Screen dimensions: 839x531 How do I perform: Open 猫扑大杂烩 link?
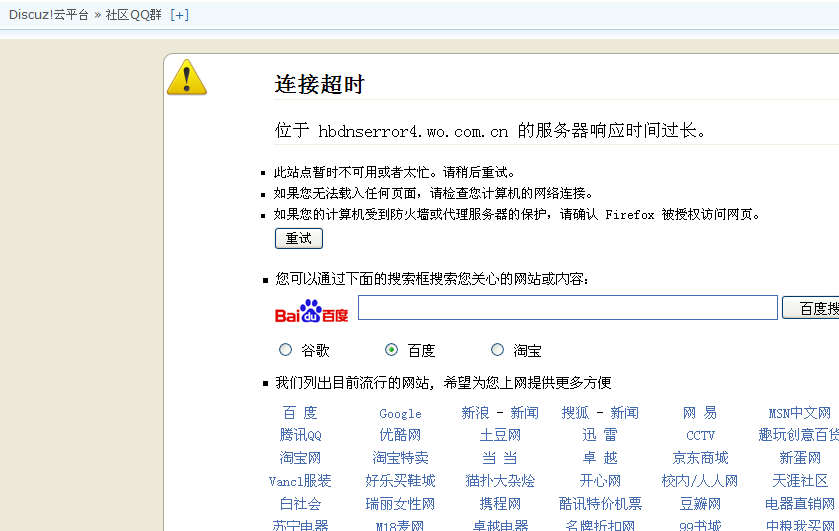[500, 481]
